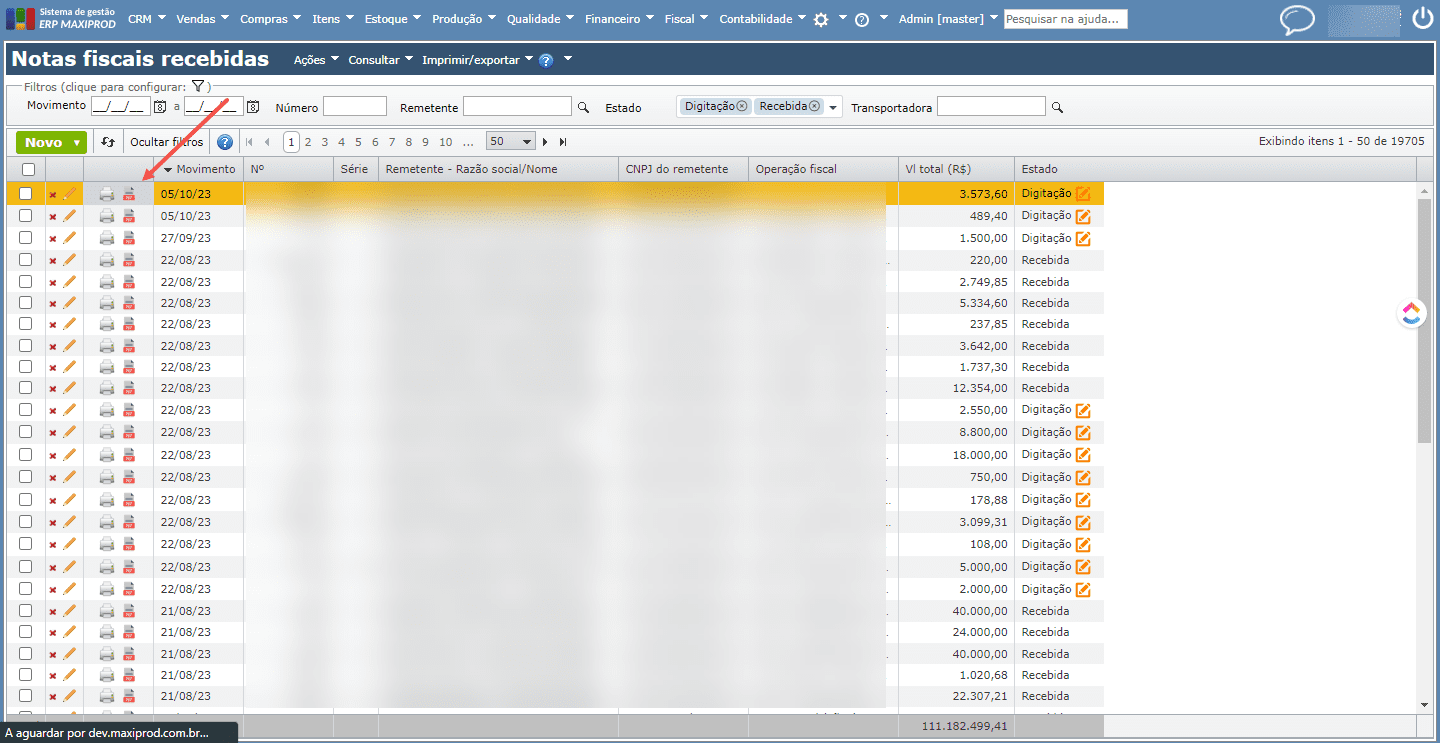Check the row with total 489,40
This screenshot has height=743, width=1440.
[26, 216]
